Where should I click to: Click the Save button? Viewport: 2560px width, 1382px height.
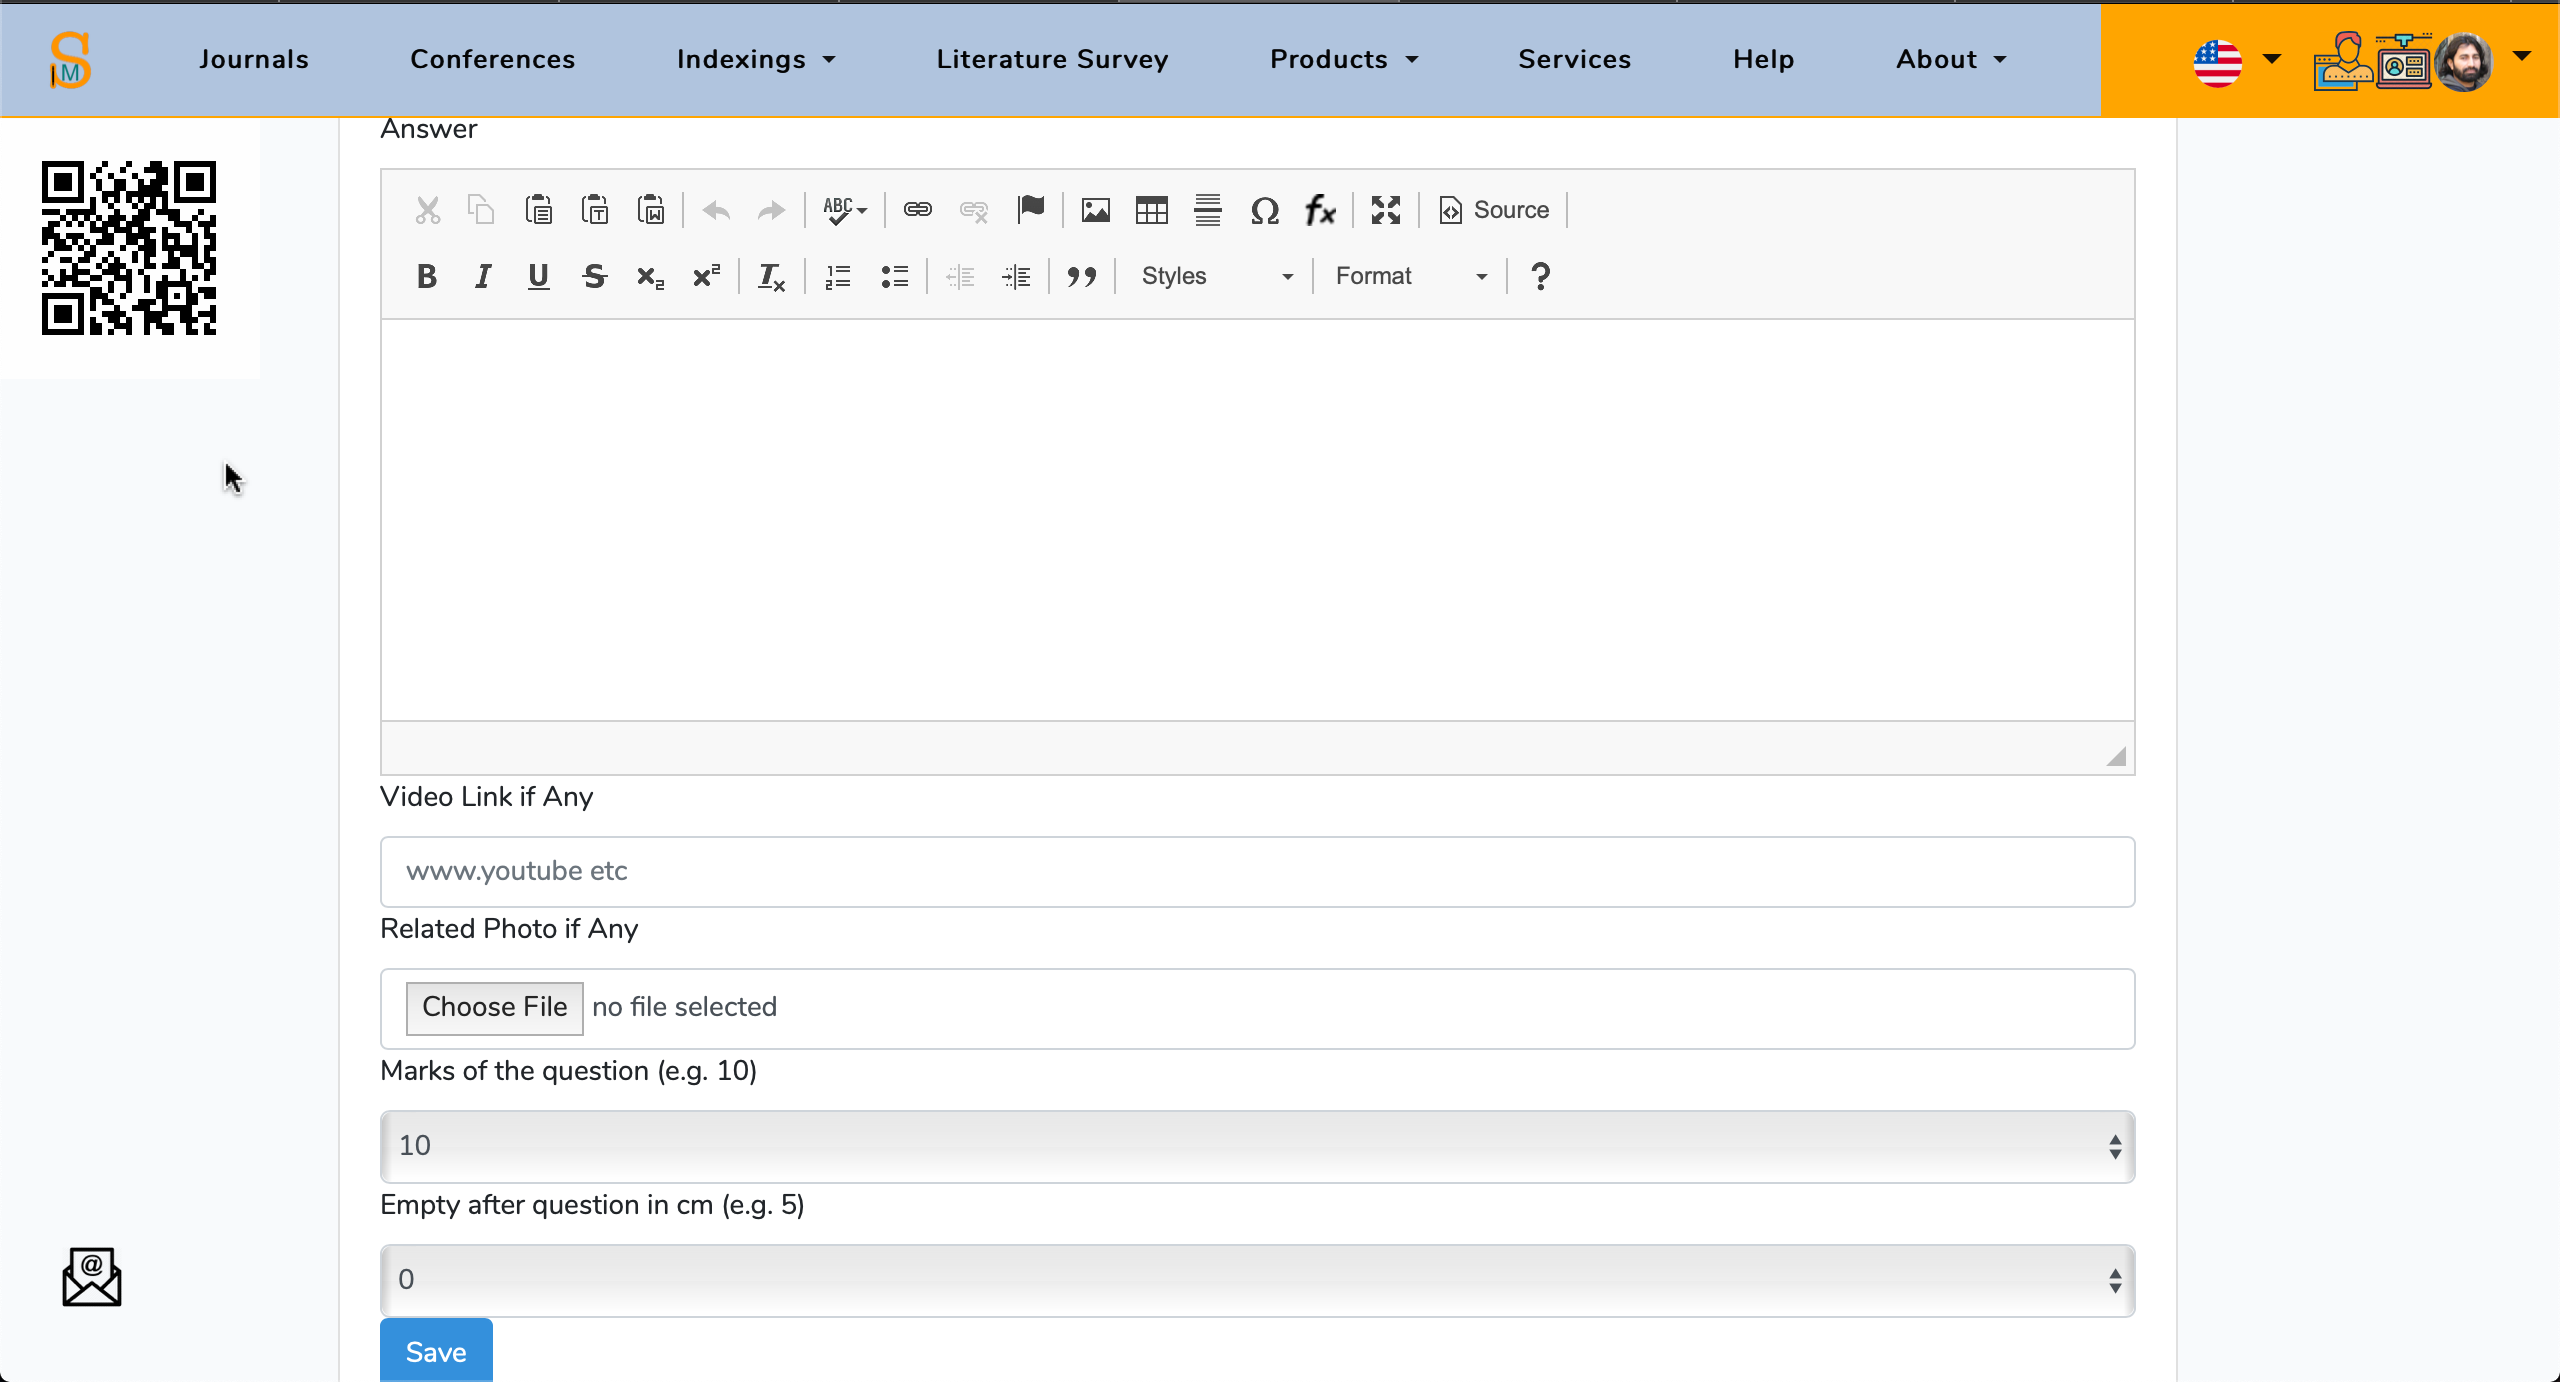click(x=436, y=1351)
